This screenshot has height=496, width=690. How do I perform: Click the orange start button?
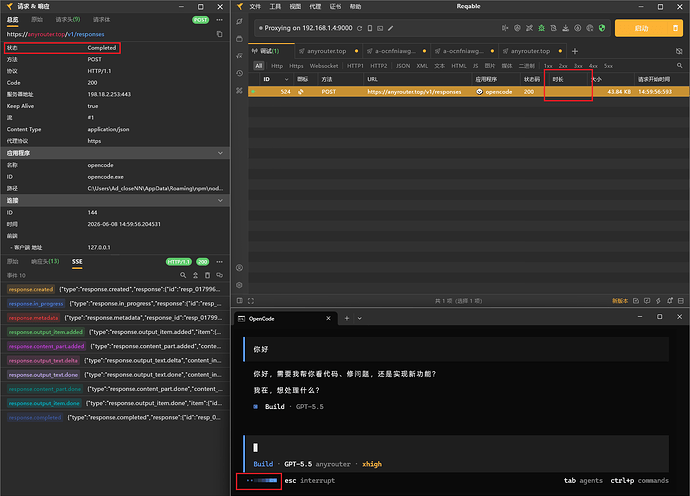pyautogui.click(x=641, y=28)
